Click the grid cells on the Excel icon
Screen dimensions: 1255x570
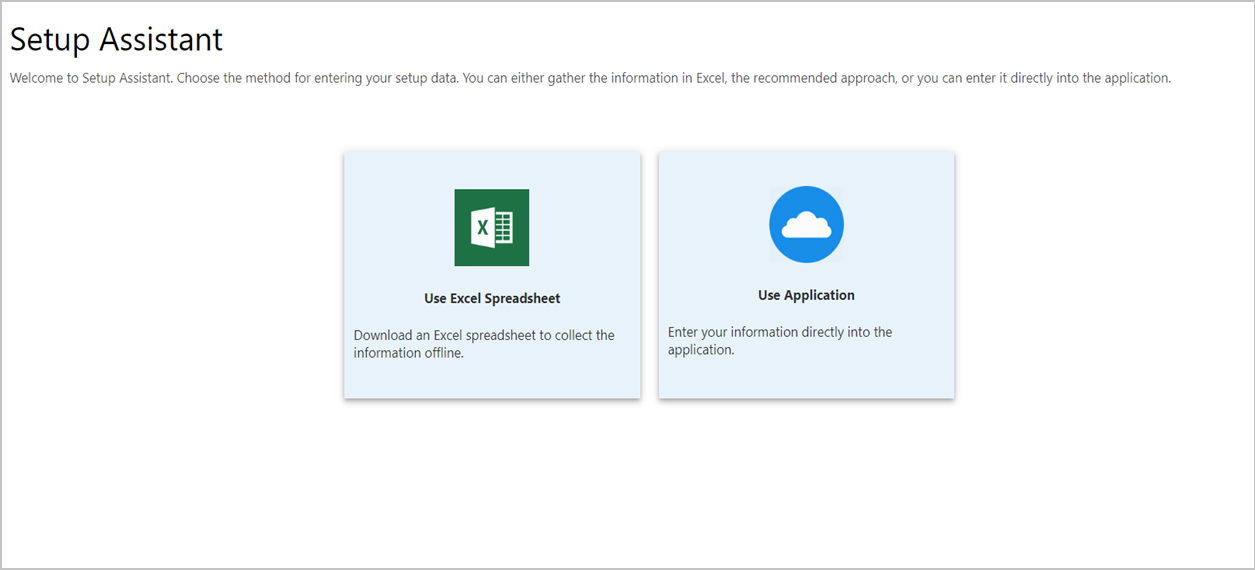click(503, 228)
